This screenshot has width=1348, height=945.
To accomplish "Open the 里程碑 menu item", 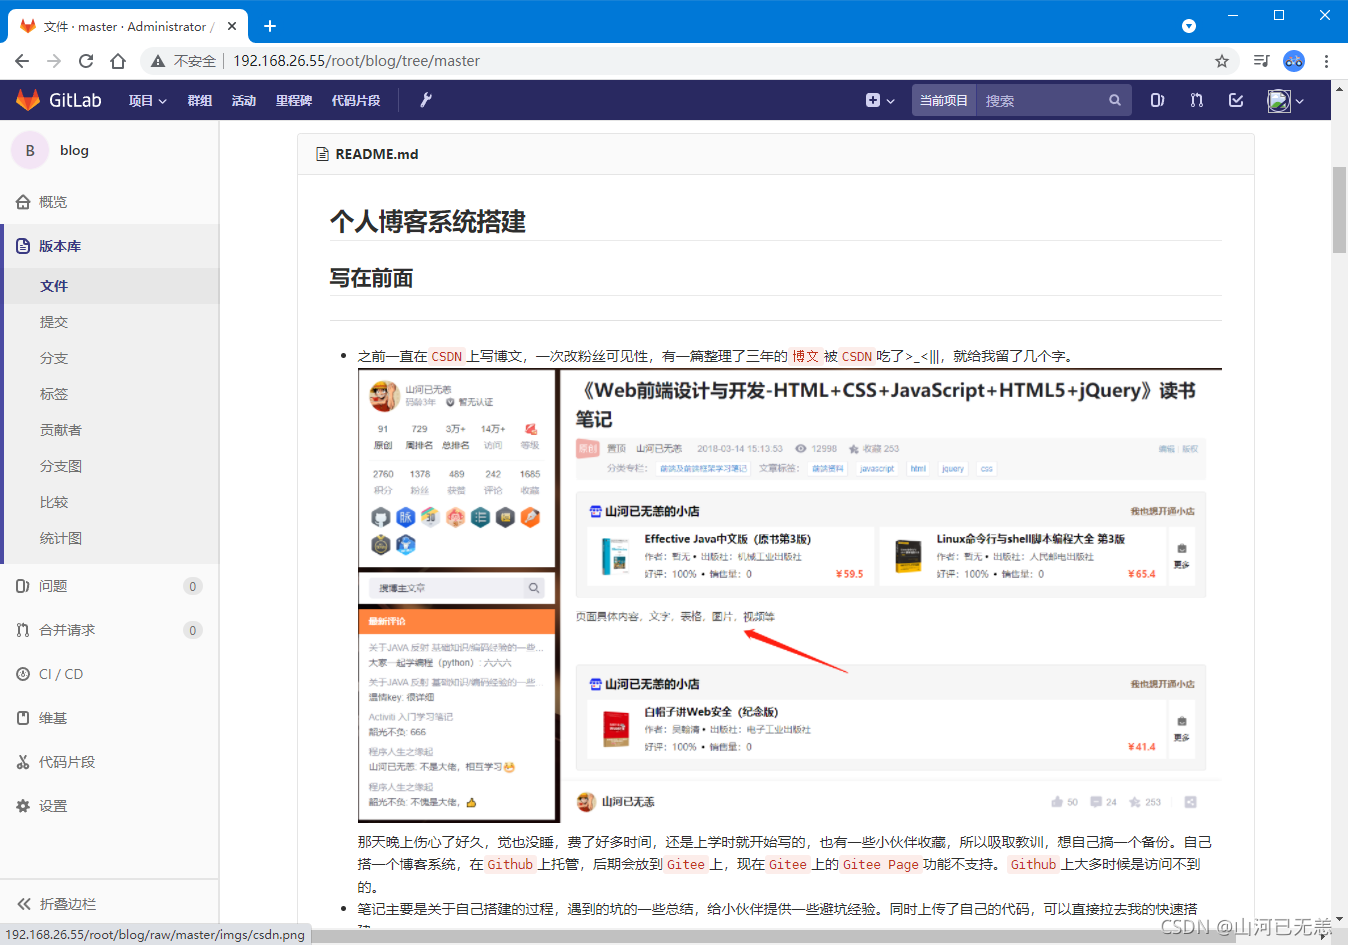I will 294,100.
